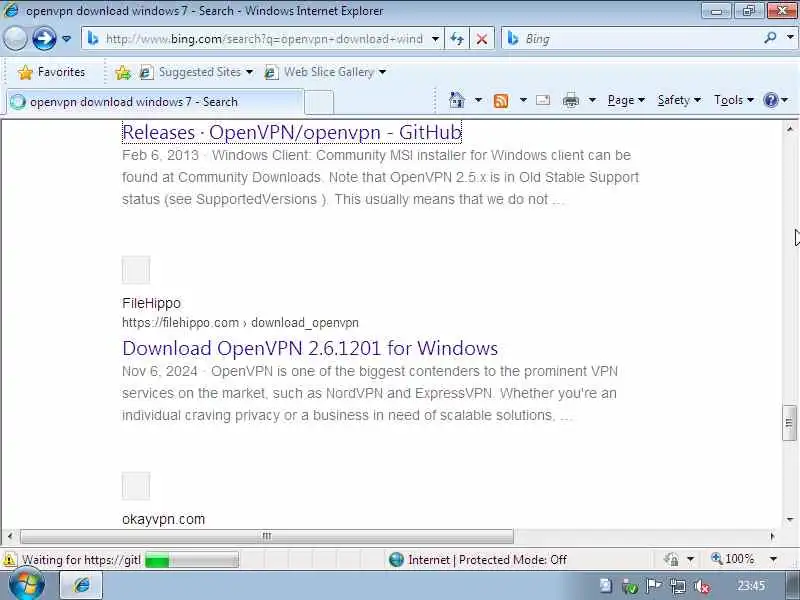The image size is (800, 600).
Task: Click the vertical scrollbar down arrow
Action: pos(790,520)
